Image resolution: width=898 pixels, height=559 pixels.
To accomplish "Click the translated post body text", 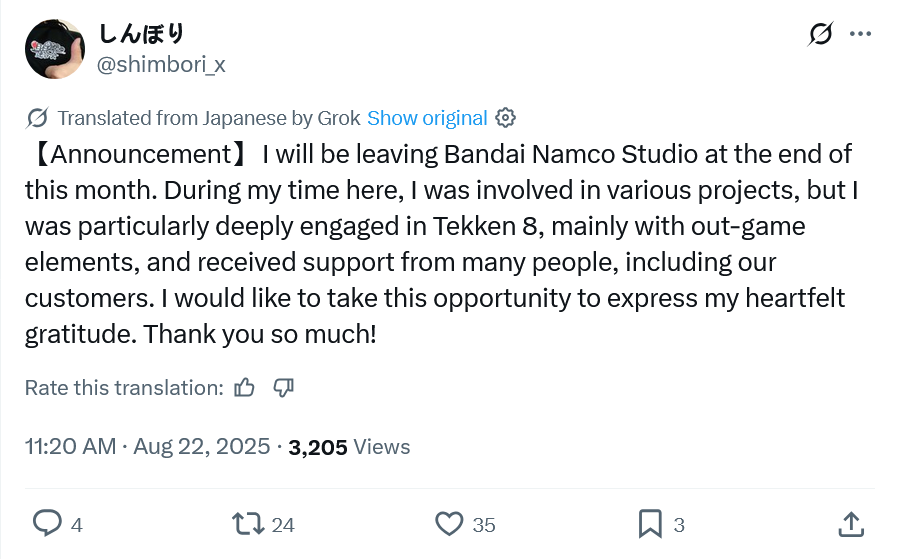I will coord(440,244).
